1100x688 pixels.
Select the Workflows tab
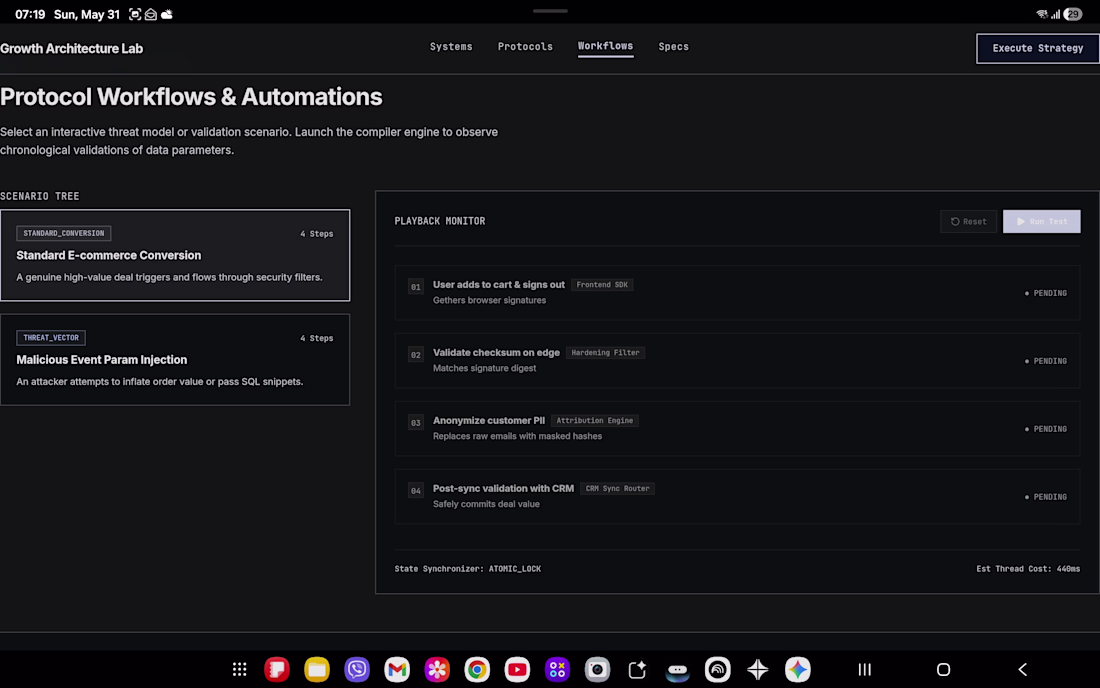pyautogui.click(x=605, y=46)
